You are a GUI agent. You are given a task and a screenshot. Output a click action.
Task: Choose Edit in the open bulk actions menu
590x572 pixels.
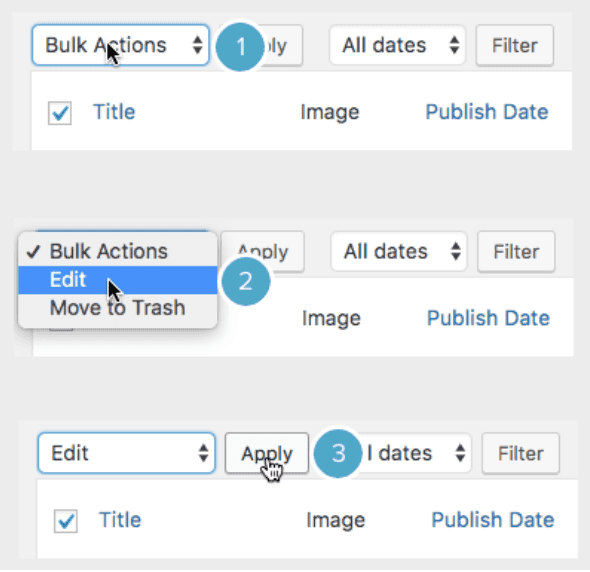point(118,280)
